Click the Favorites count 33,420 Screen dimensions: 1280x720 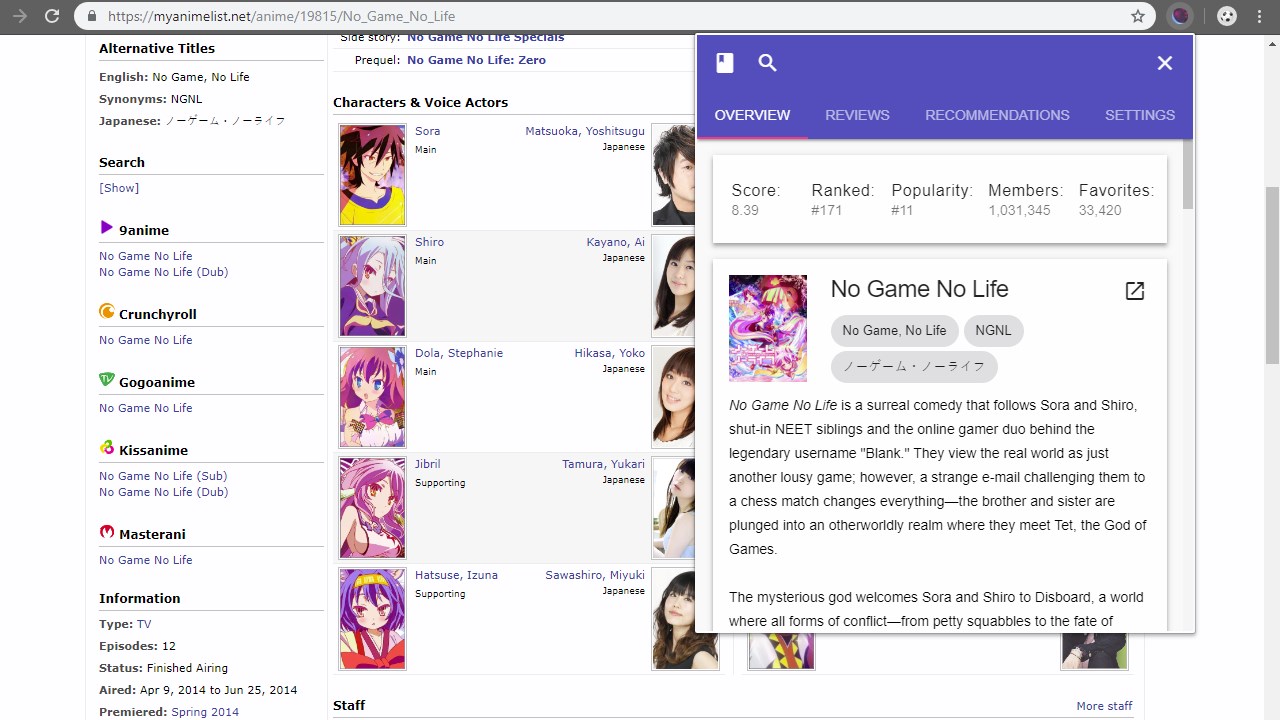(x=1100, y=210)
